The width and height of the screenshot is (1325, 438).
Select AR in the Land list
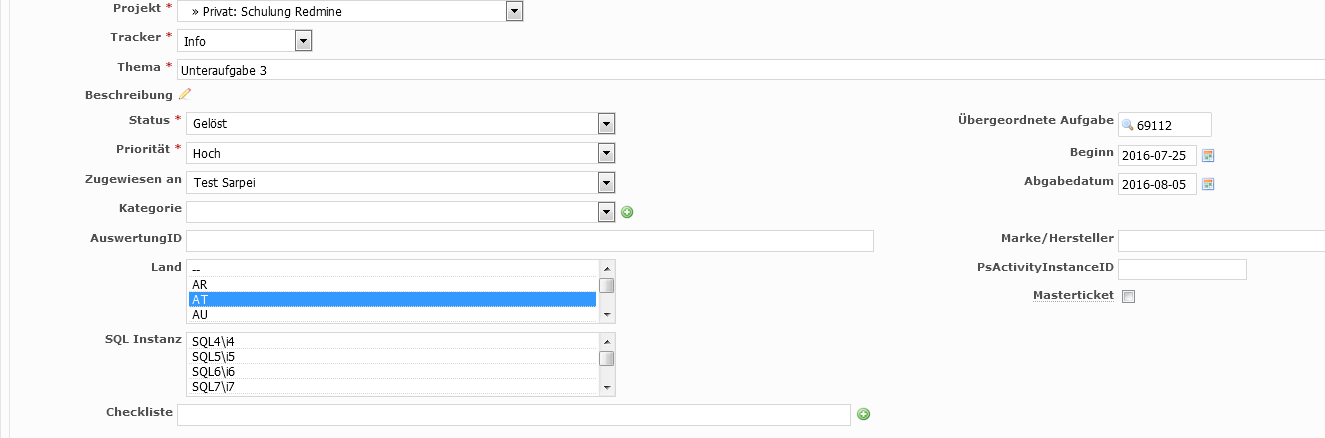(x=392, y=284)
